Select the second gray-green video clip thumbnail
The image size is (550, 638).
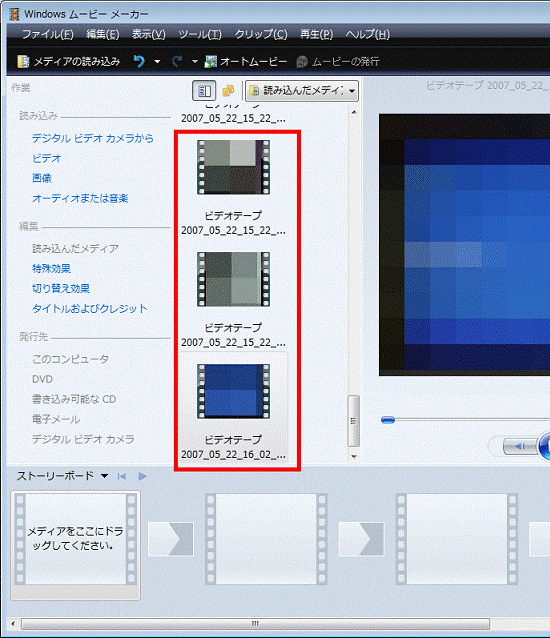click(233, 279)
